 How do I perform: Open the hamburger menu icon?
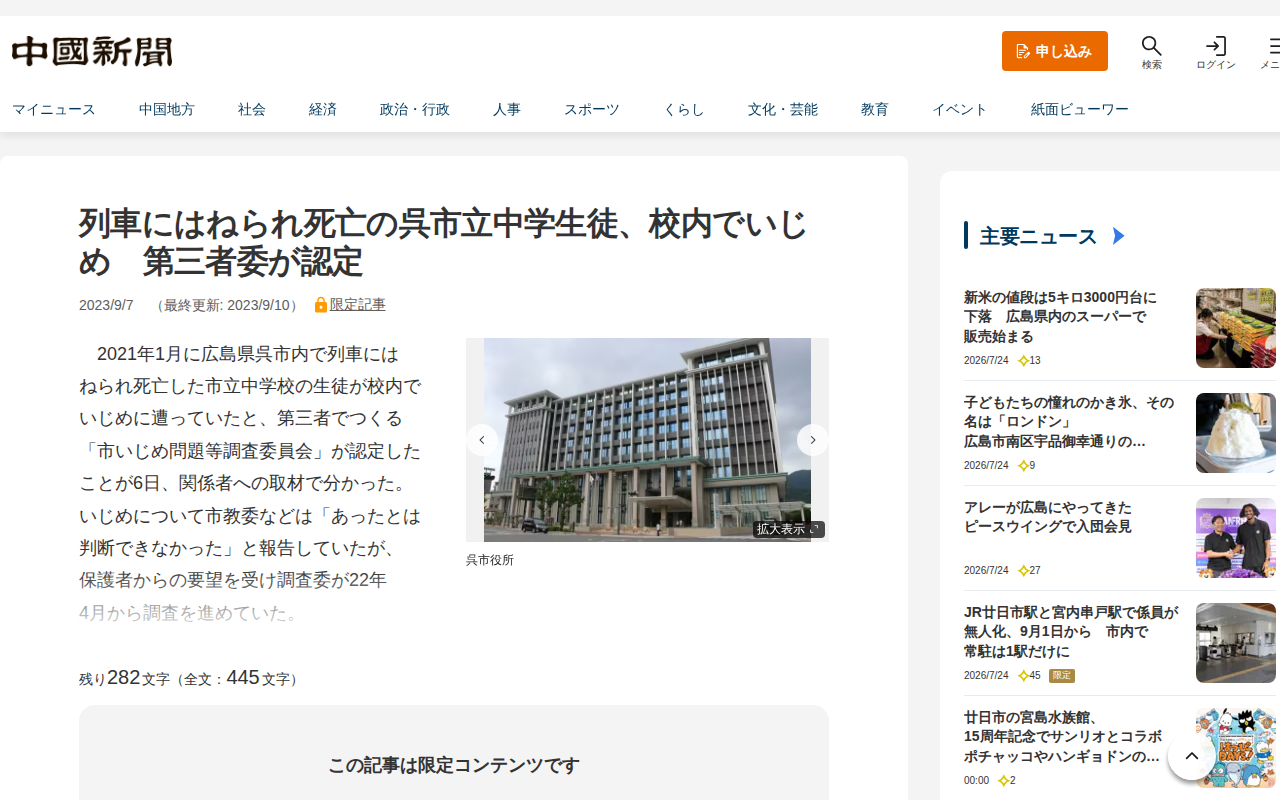(x=1273, y=46)
